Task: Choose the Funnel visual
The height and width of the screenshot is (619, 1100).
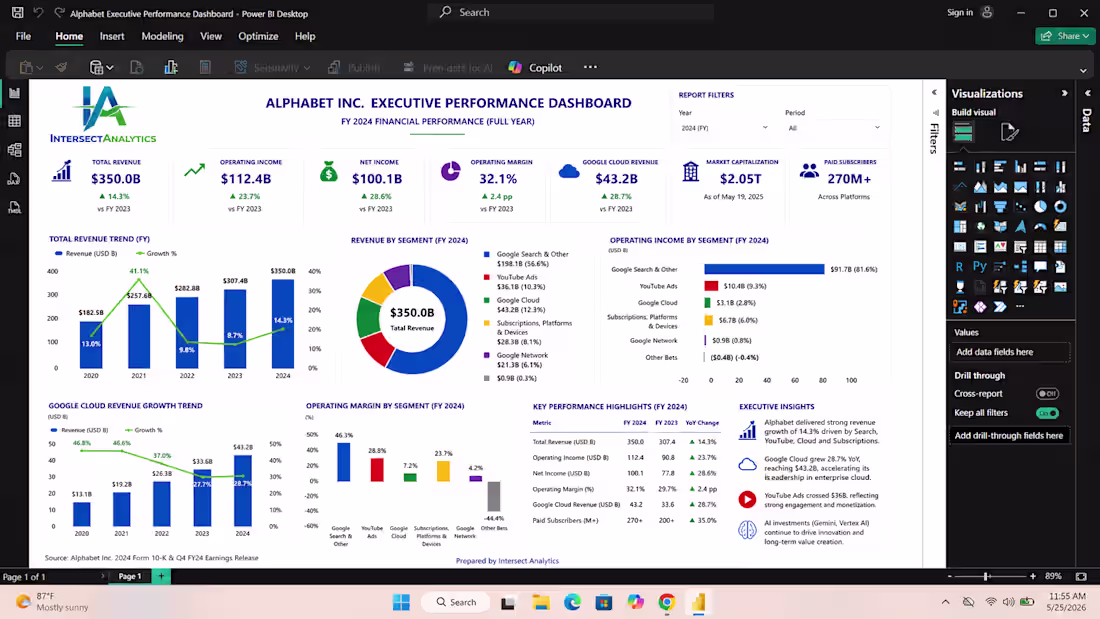Action: [1000, 207]
